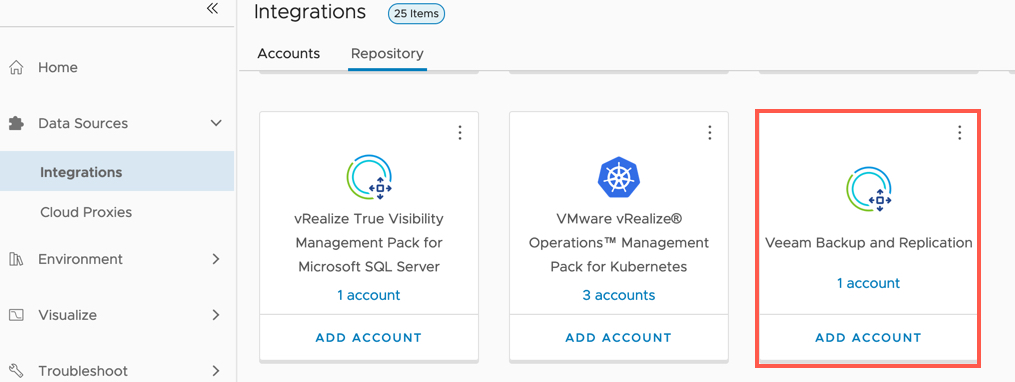Open Cloud Proxies in the sidebar
Screen dimensions: 1015x382
point(86,212)
